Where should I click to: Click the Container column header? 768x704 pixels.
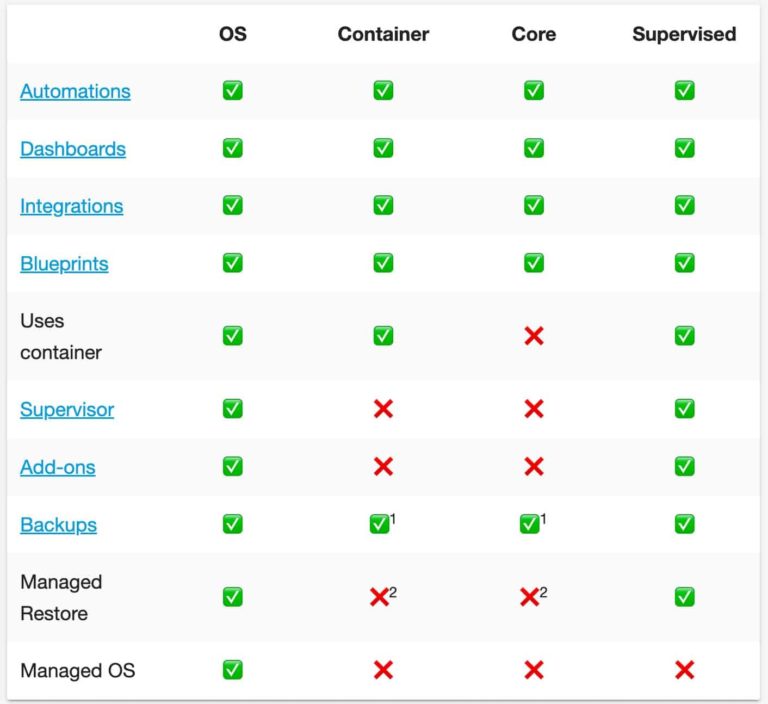point(383,34)
